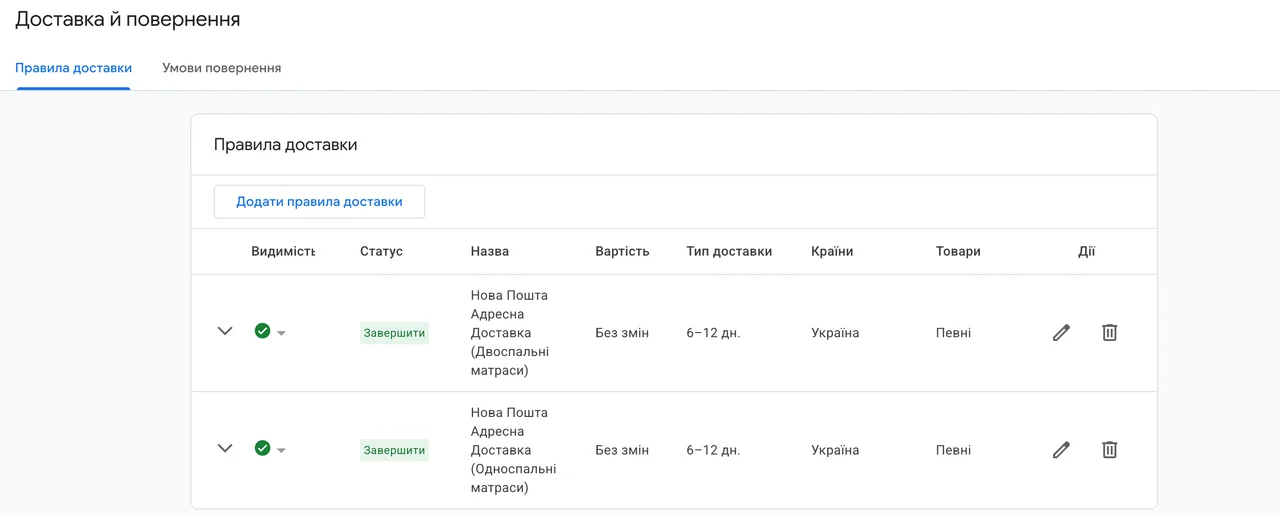Click 6–12 дн. in Двоспальні матраси row
This screenshot has height=515, width=1280.
pos(713,333)
